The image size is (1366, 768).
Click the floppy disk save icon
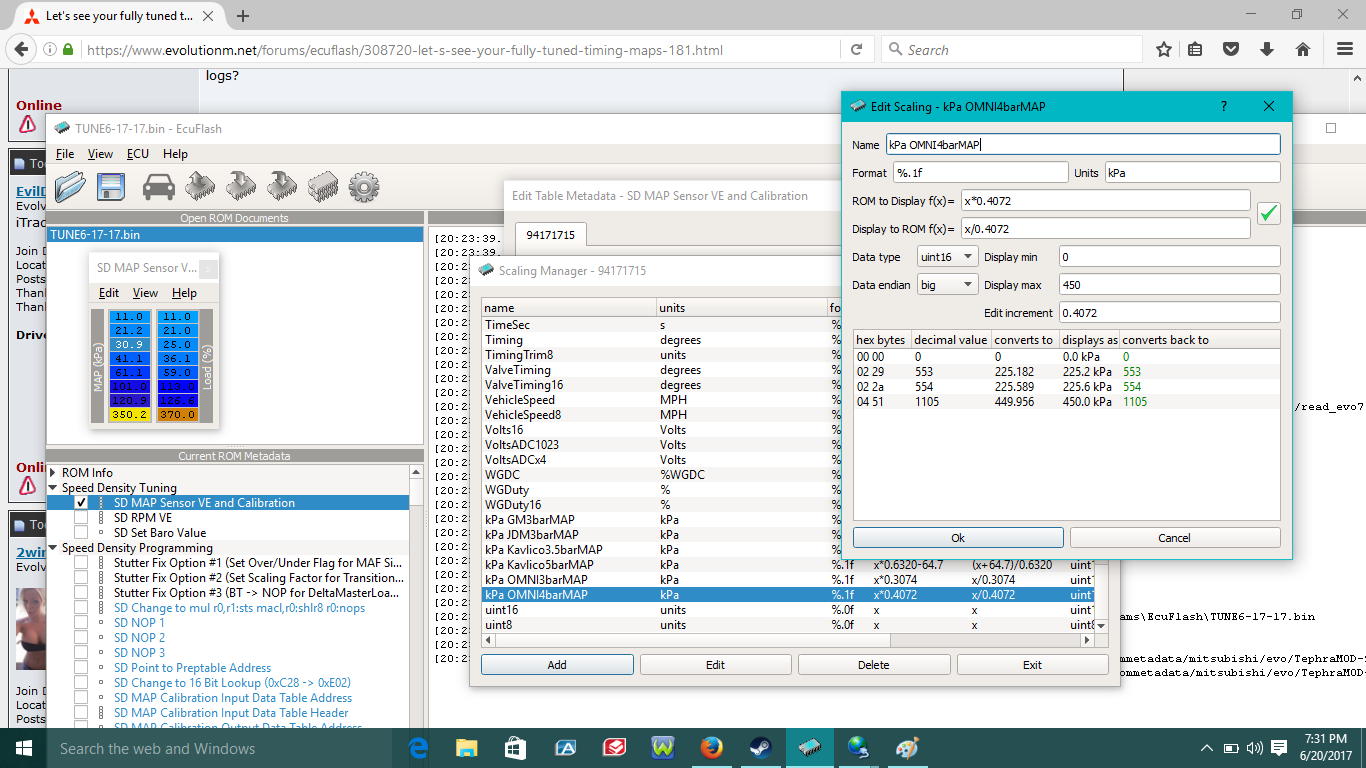point(110,187)
